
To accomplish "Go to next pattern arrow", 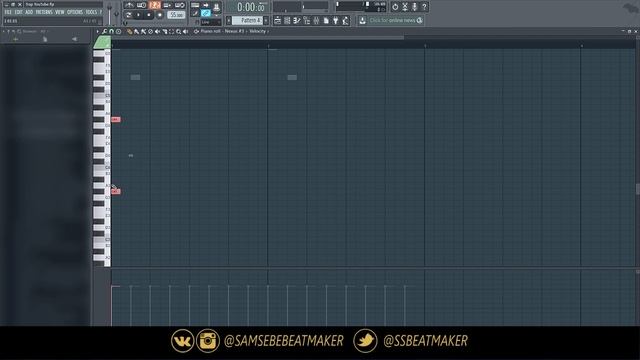I will (x=266, y=20).
